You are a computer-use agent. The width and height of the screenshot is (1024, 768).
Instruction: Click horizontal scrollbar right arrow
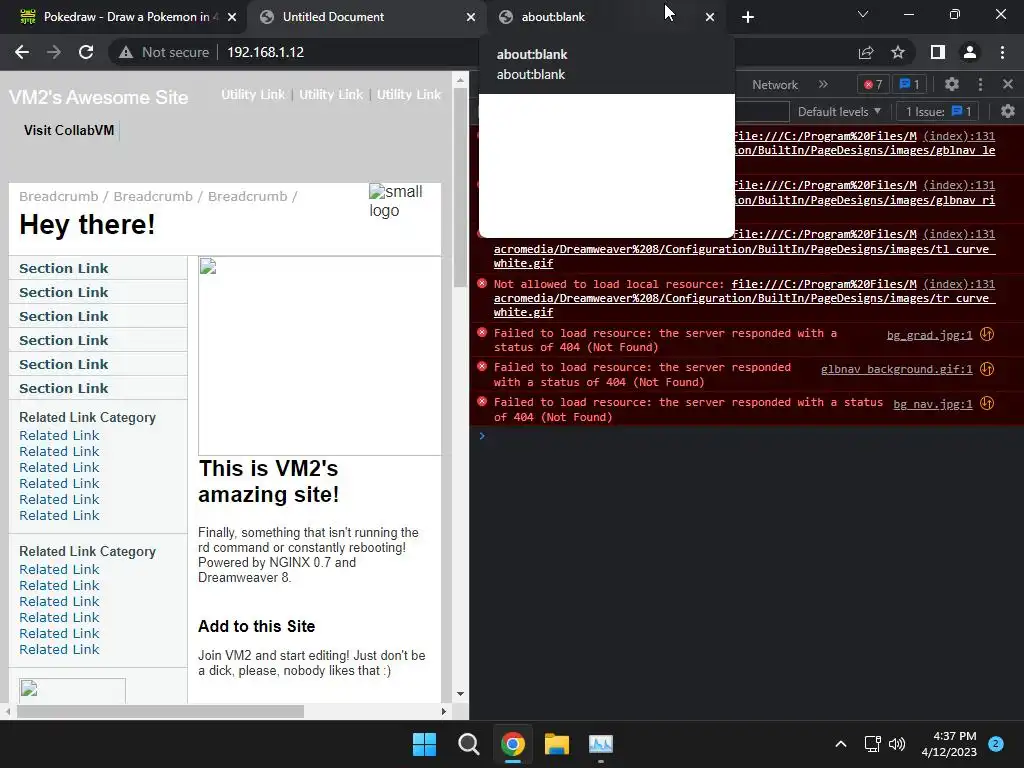click(444, 712)
